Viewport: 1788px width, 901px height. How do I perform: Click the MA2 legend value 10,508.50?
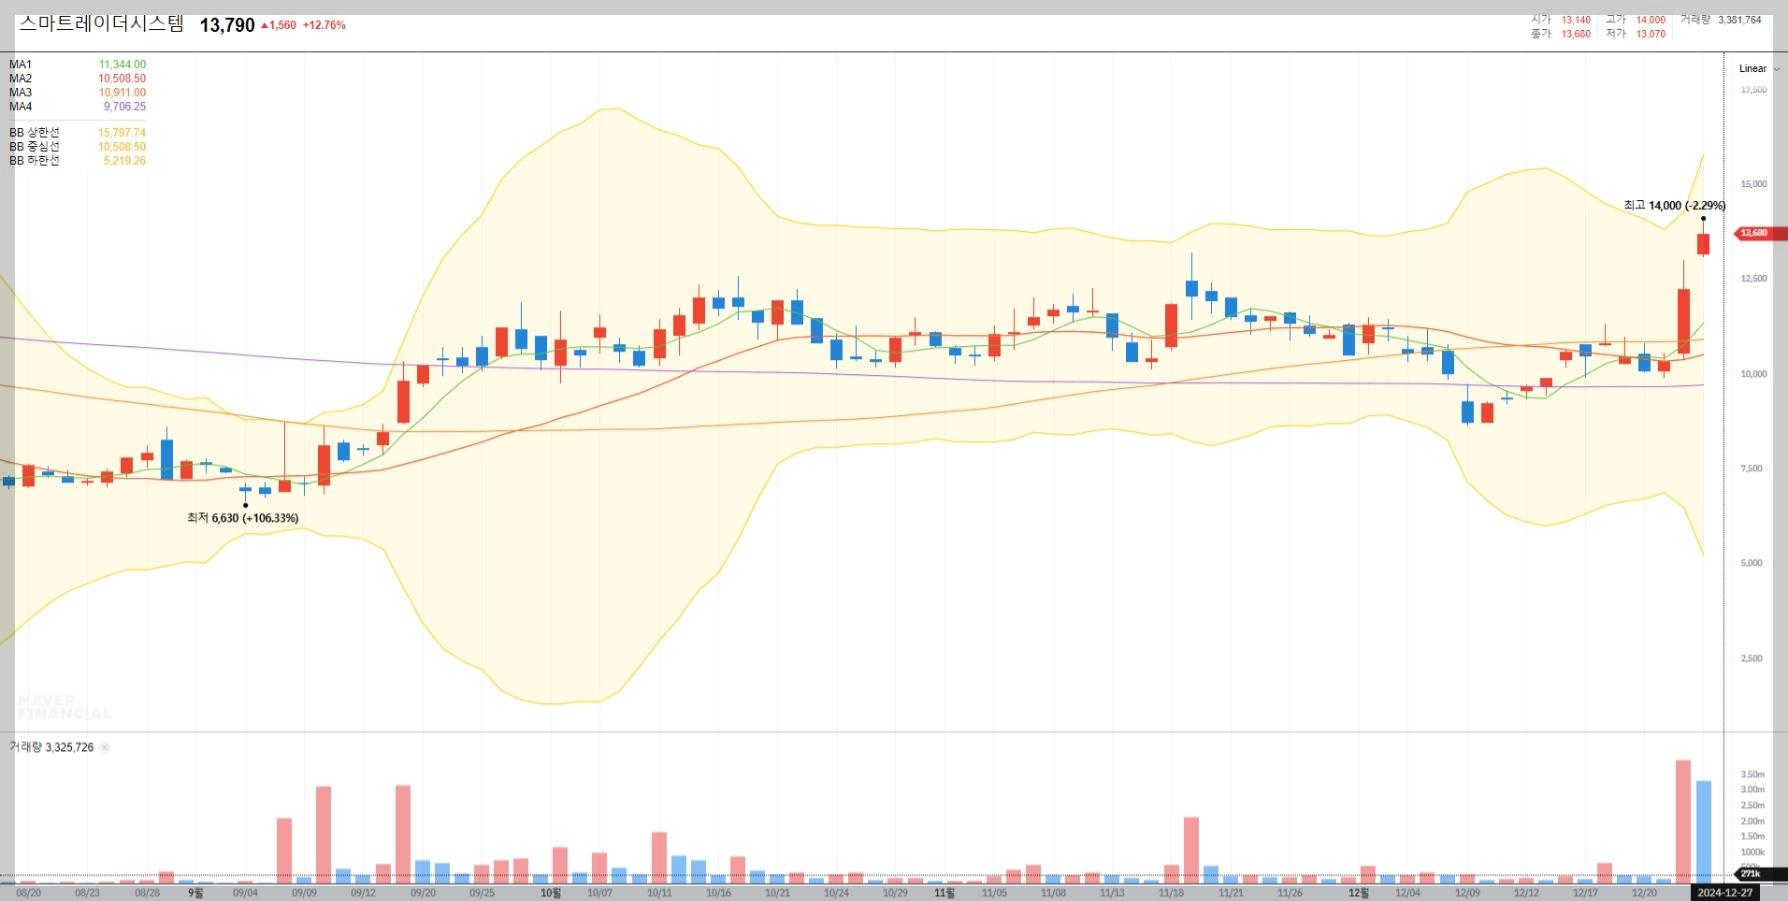click(x=122, y=78)
